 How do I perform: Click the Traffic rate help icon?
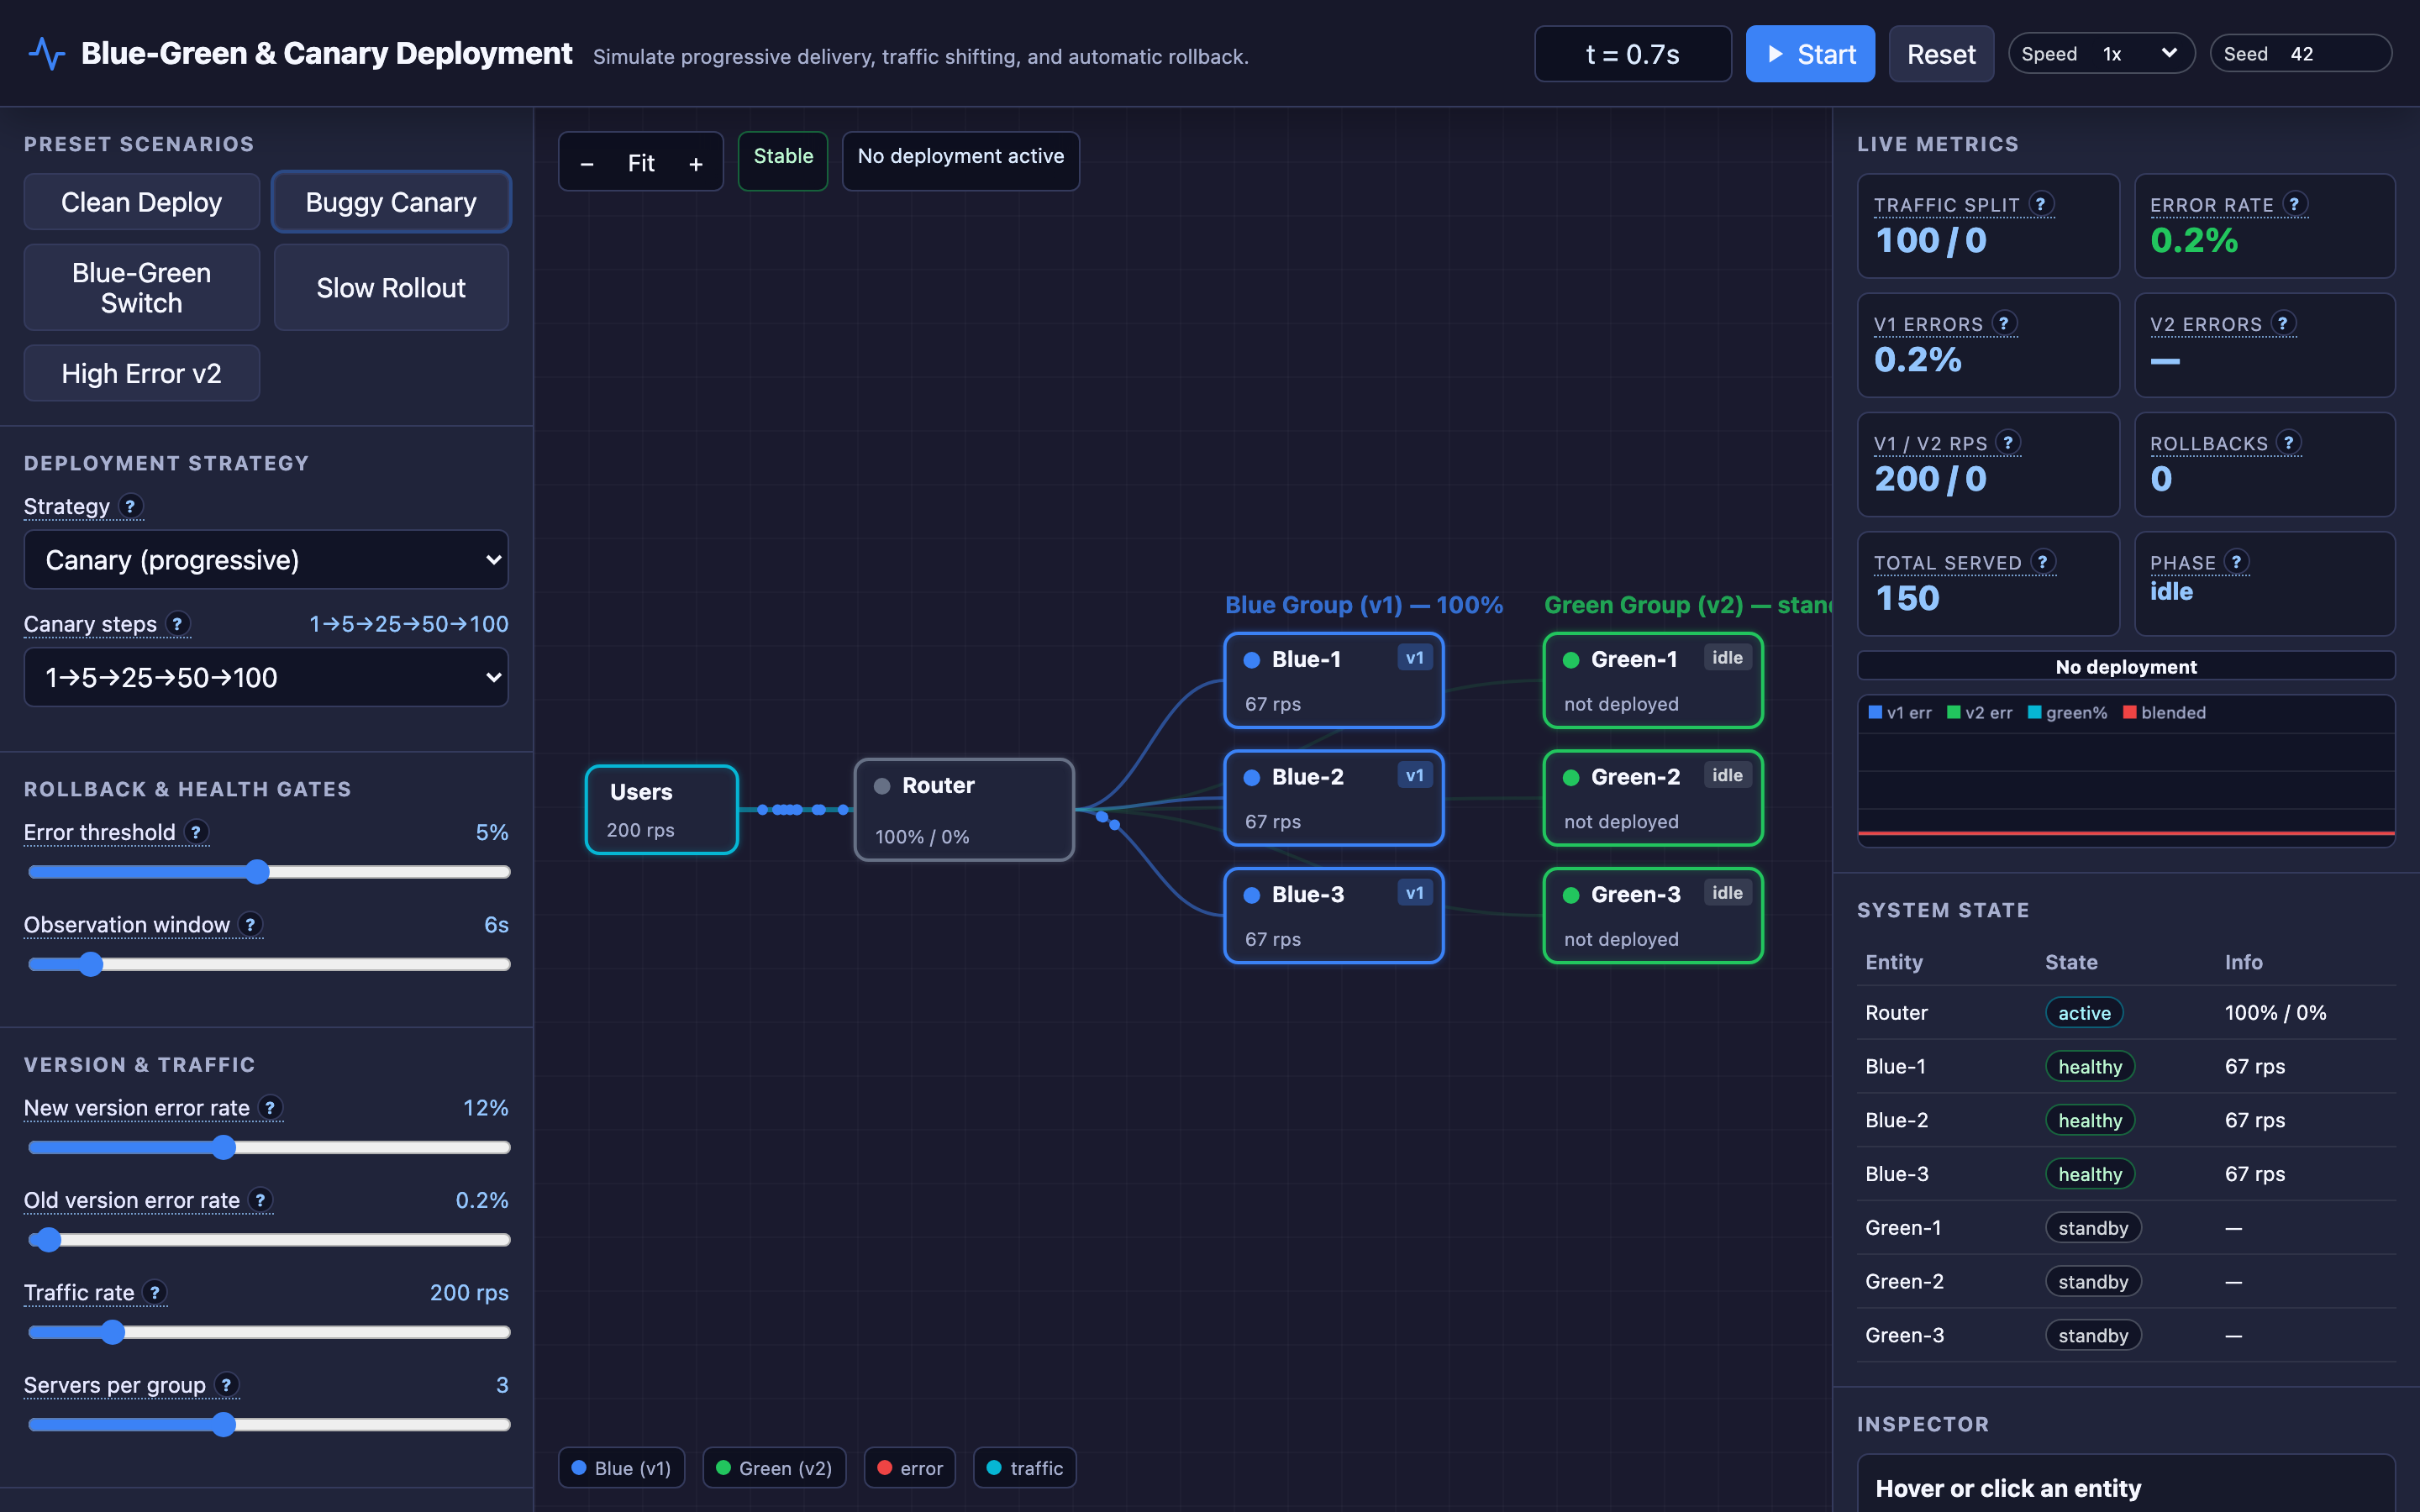[x=154, y=1292]
